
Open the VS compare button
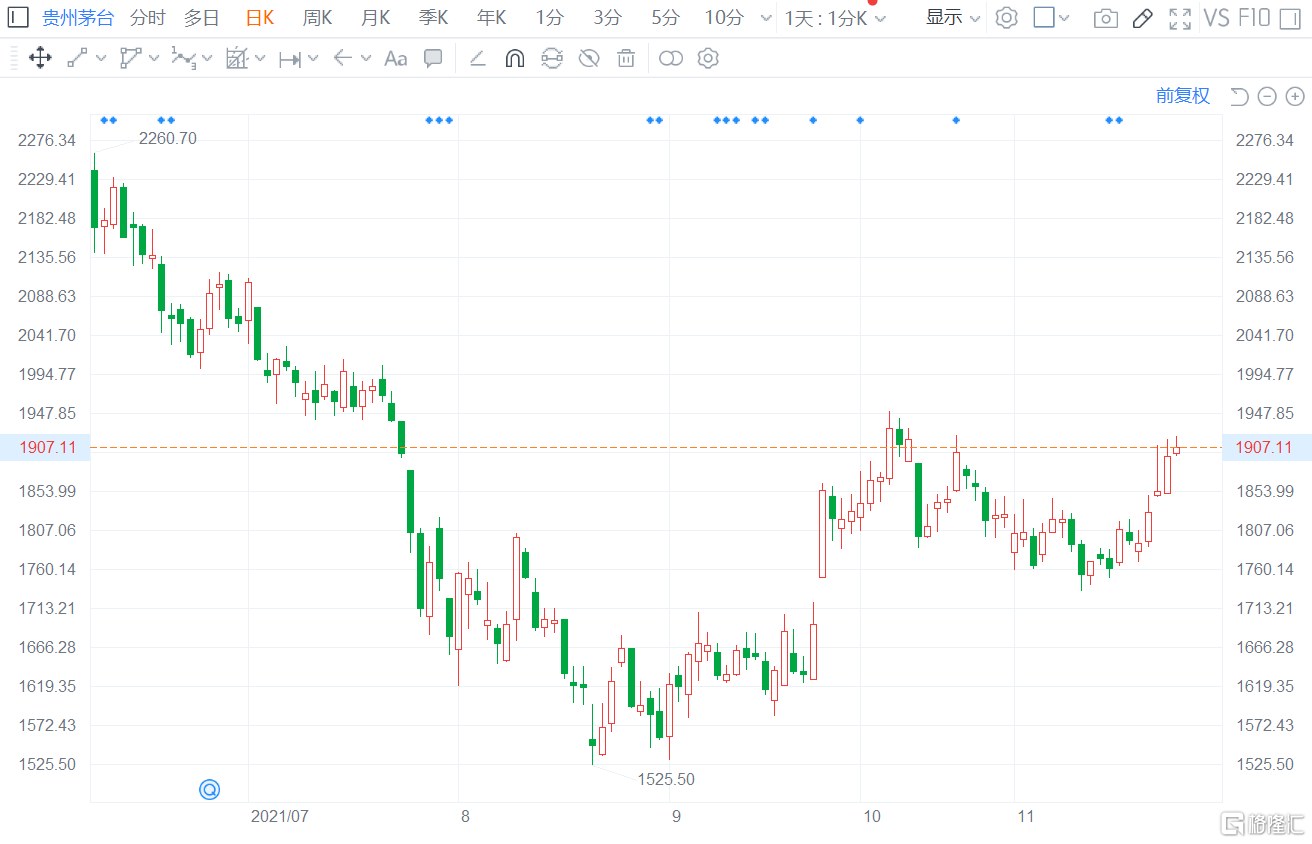(x=1216, y=17)
